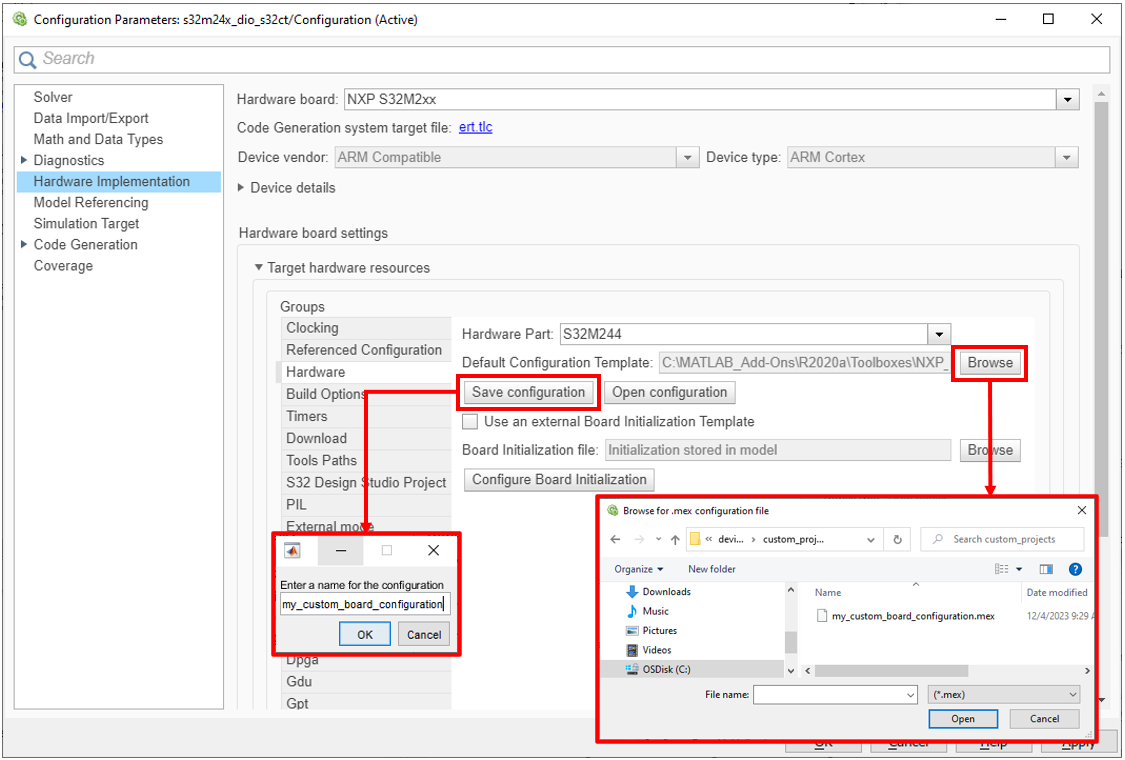Viewport: 1125px width, 760px height.
Task: Click Browse next to Default Configuration Template
Action: pos(990,362)
